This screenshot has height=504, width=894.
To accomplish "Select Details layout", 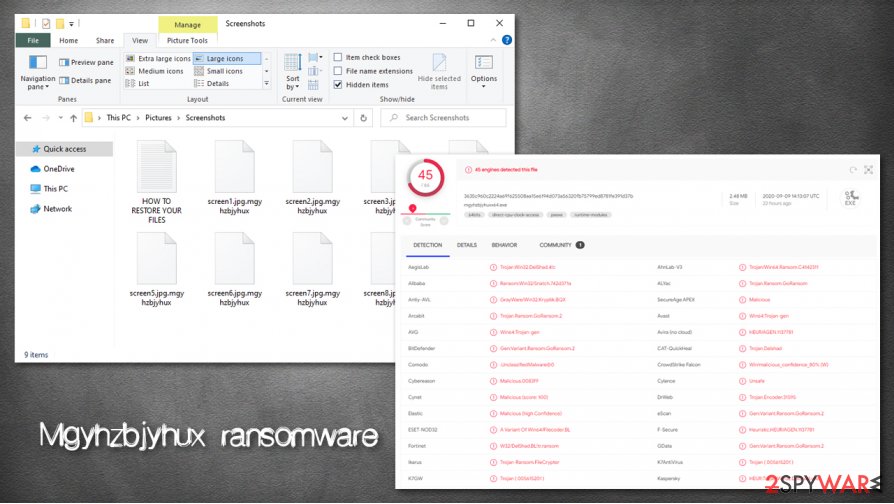I will pos(212,83).
